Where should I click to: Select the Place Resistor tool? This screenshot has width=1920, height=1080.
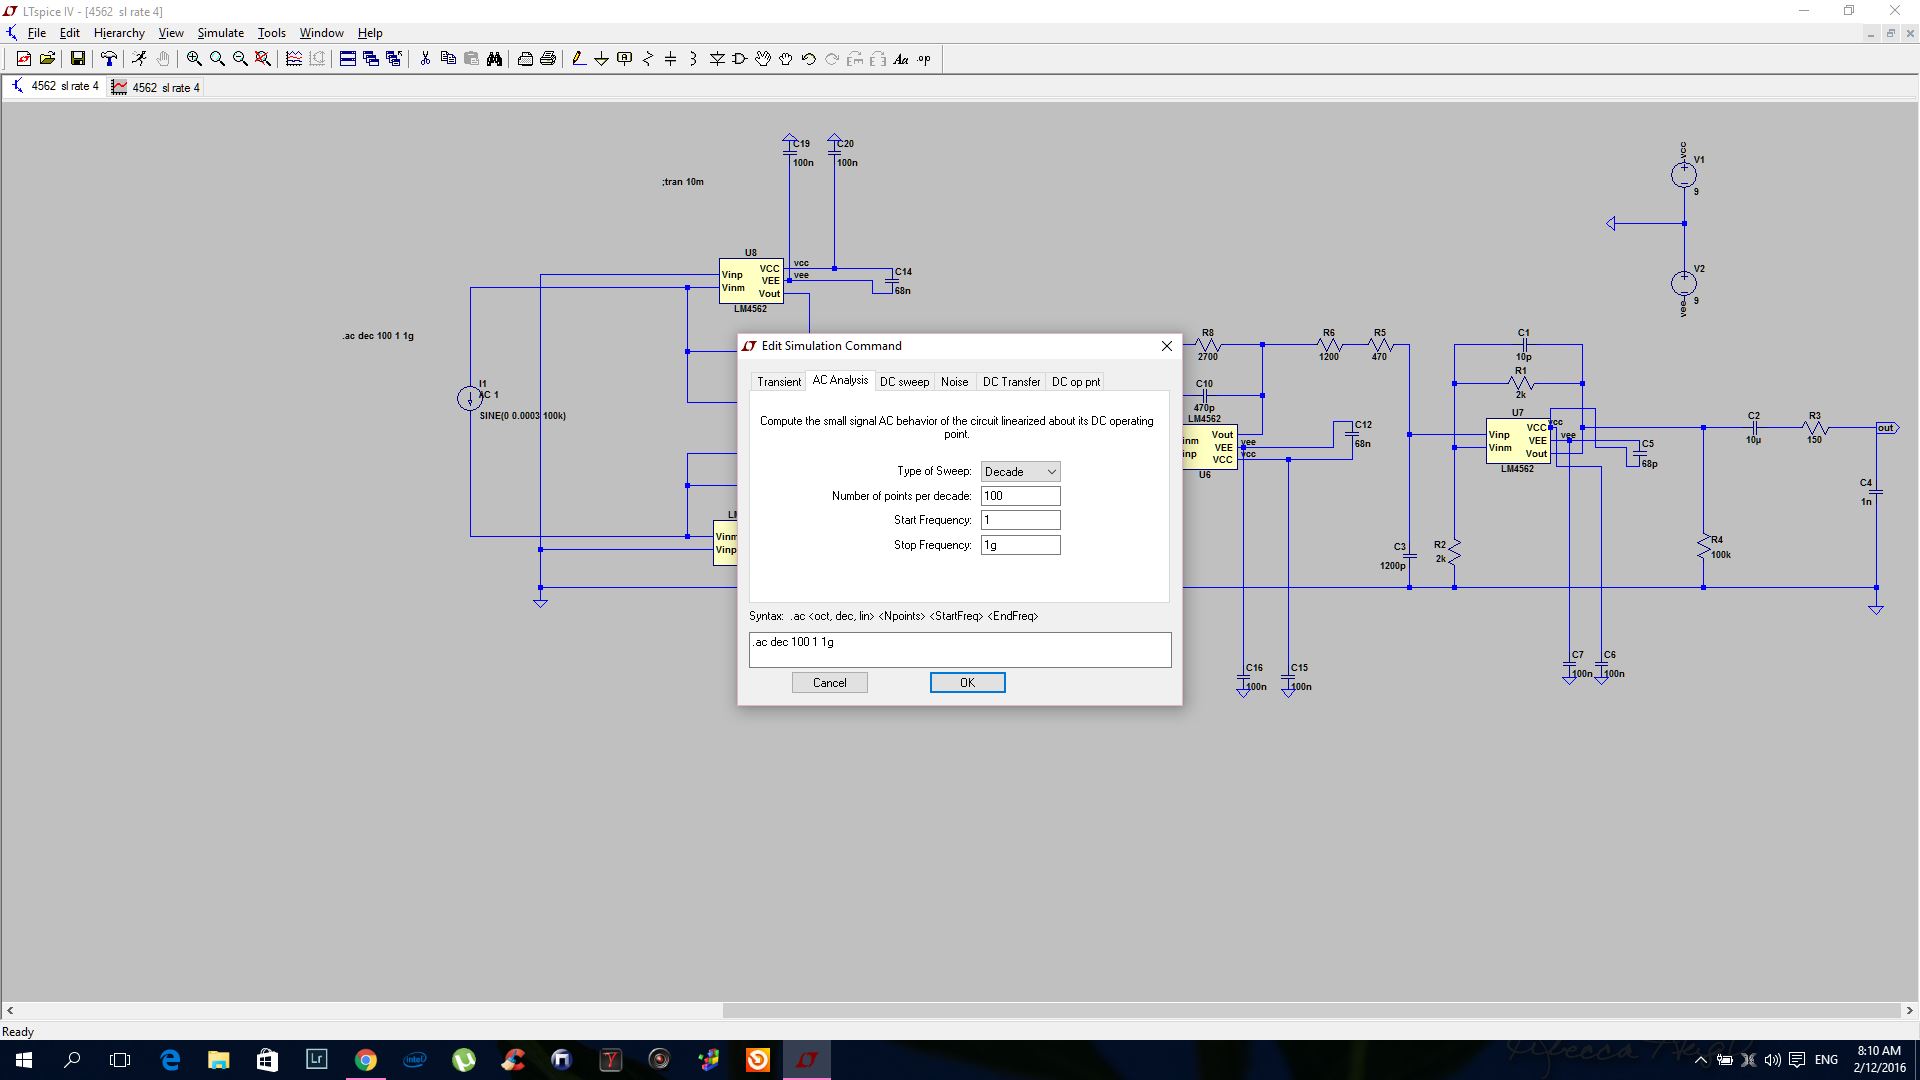[648, 59]
